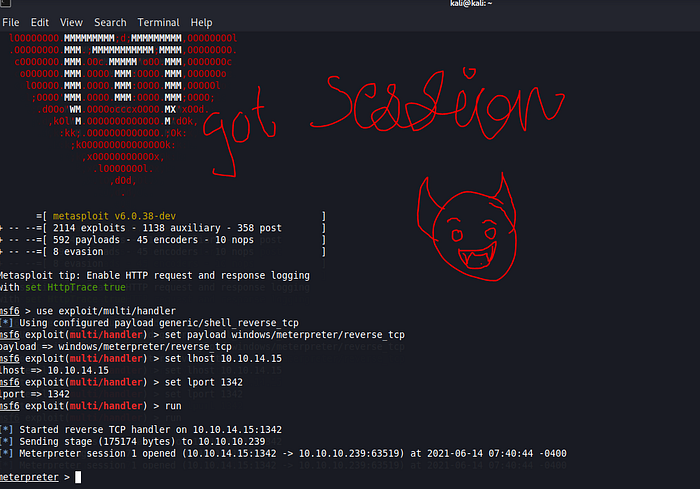The image size is (700, 489).
Task: Click the 'meterpreter' prompt text
Action: click(29, 477)
